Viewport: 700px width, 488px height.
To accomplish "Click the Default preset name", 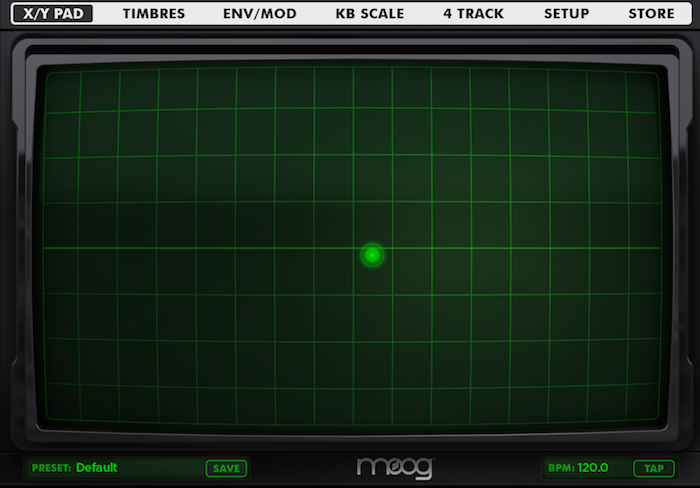I will click(97, 467).
